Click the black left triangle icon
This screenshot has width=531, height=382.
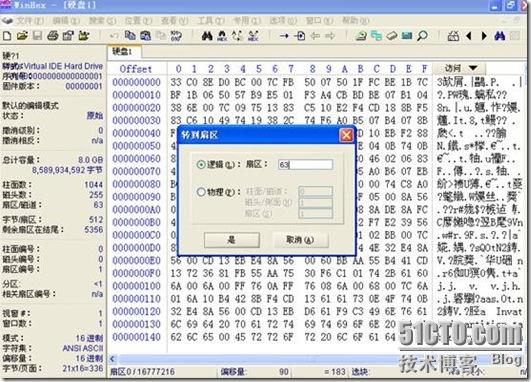point(469,36)
